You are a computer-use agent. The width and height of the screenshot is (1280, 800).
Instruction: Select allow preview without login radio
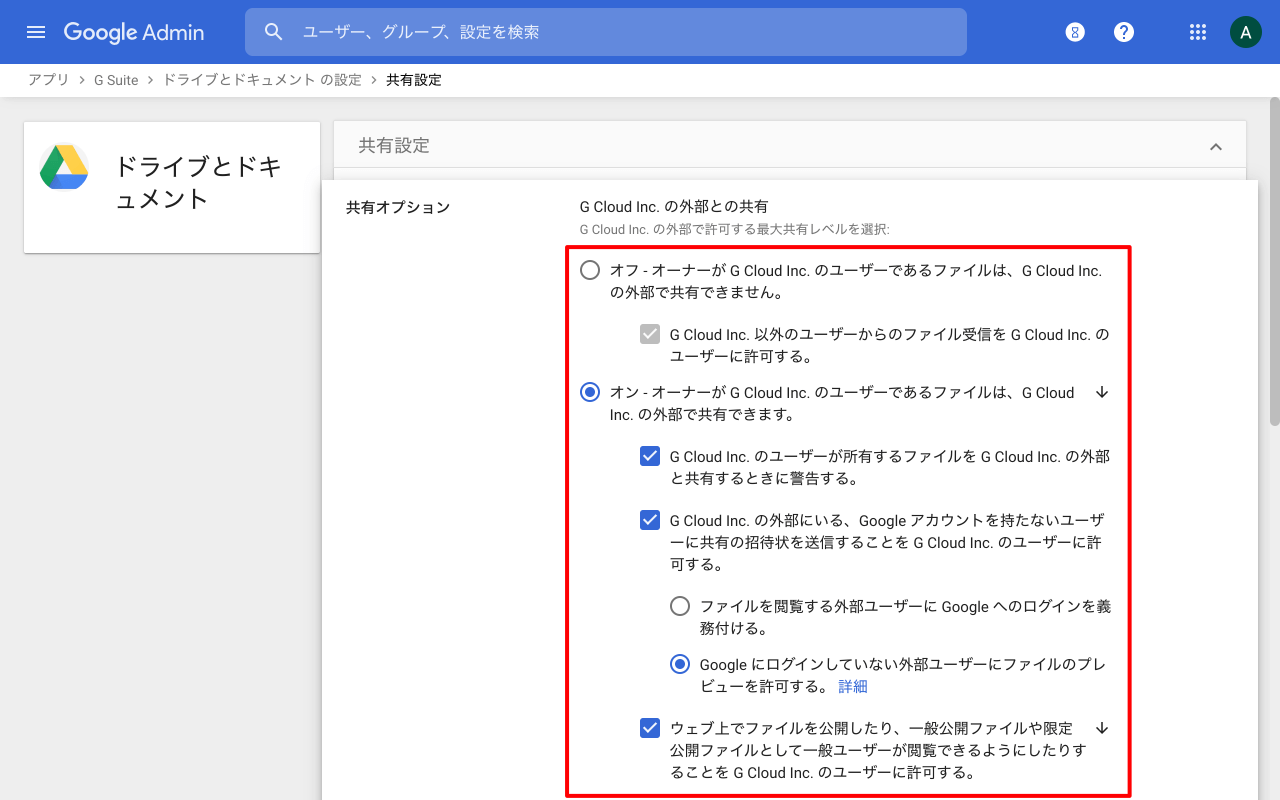click(680, 664)
